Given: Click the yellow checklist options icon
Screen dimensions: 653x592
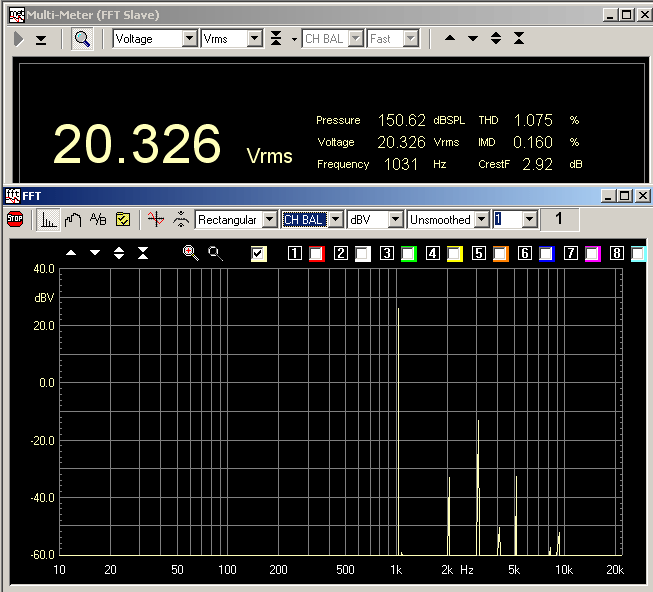Looking at the screenshot, I should tap(123, 219).
